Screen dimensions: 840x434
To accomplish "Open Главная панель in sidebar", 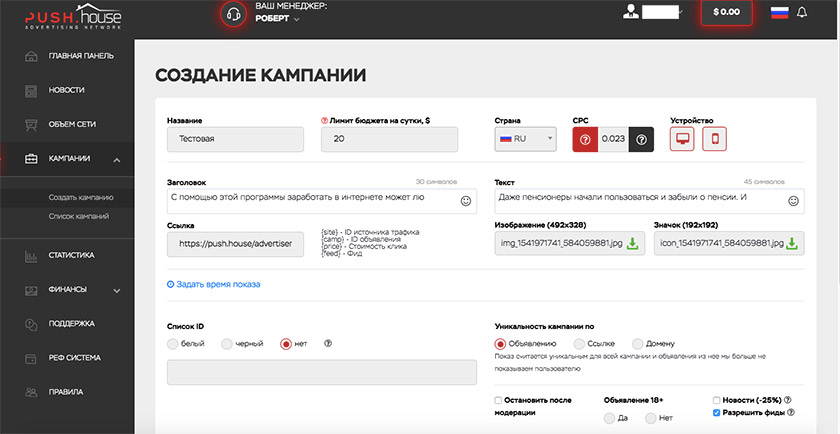I will pos(81,56).
